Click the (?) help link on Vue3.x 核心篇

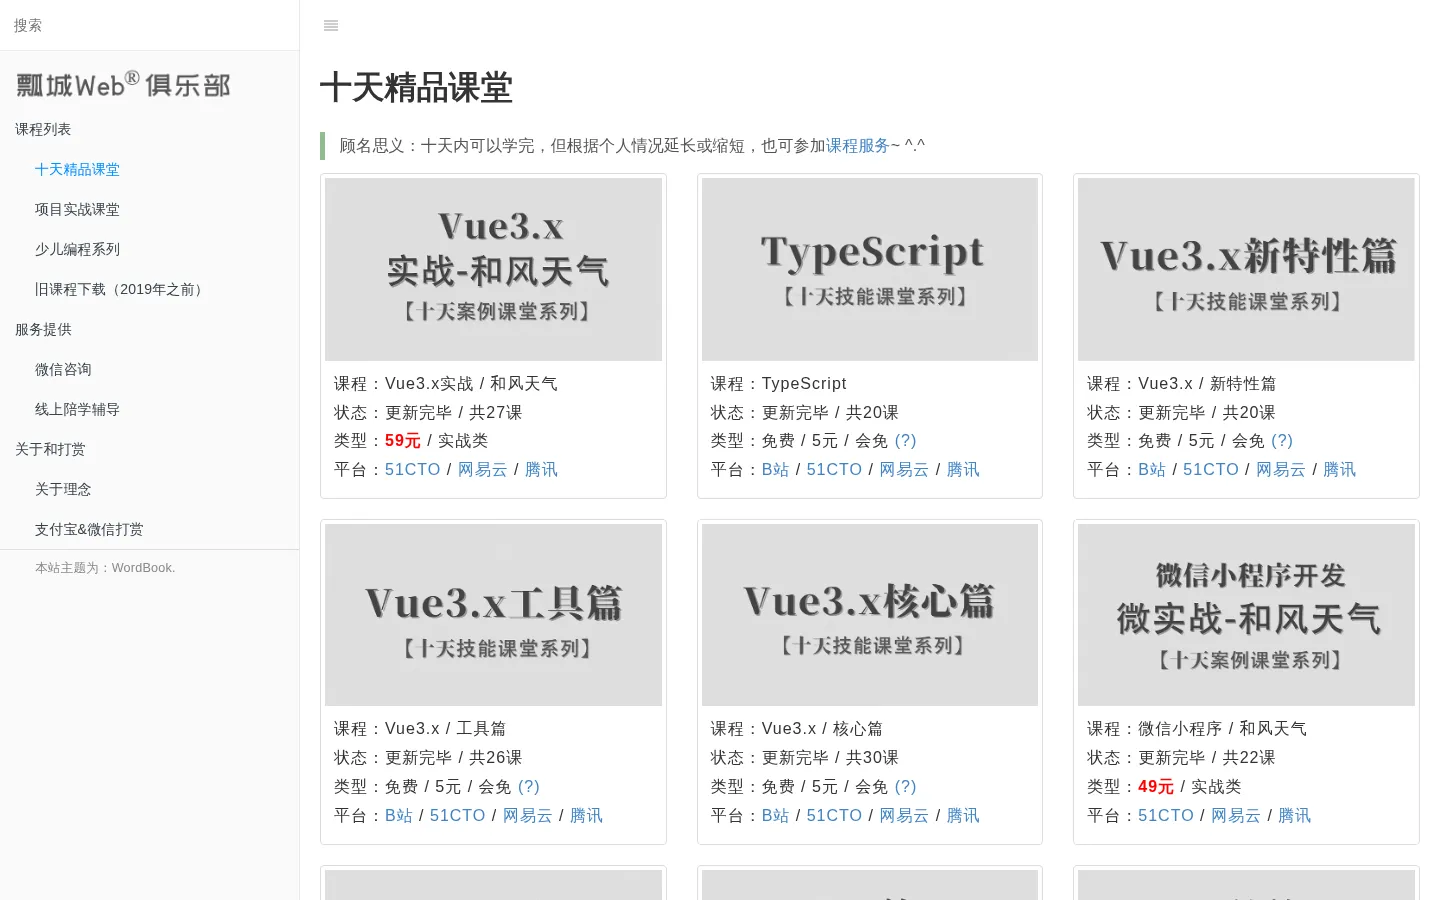pos(905,787)
